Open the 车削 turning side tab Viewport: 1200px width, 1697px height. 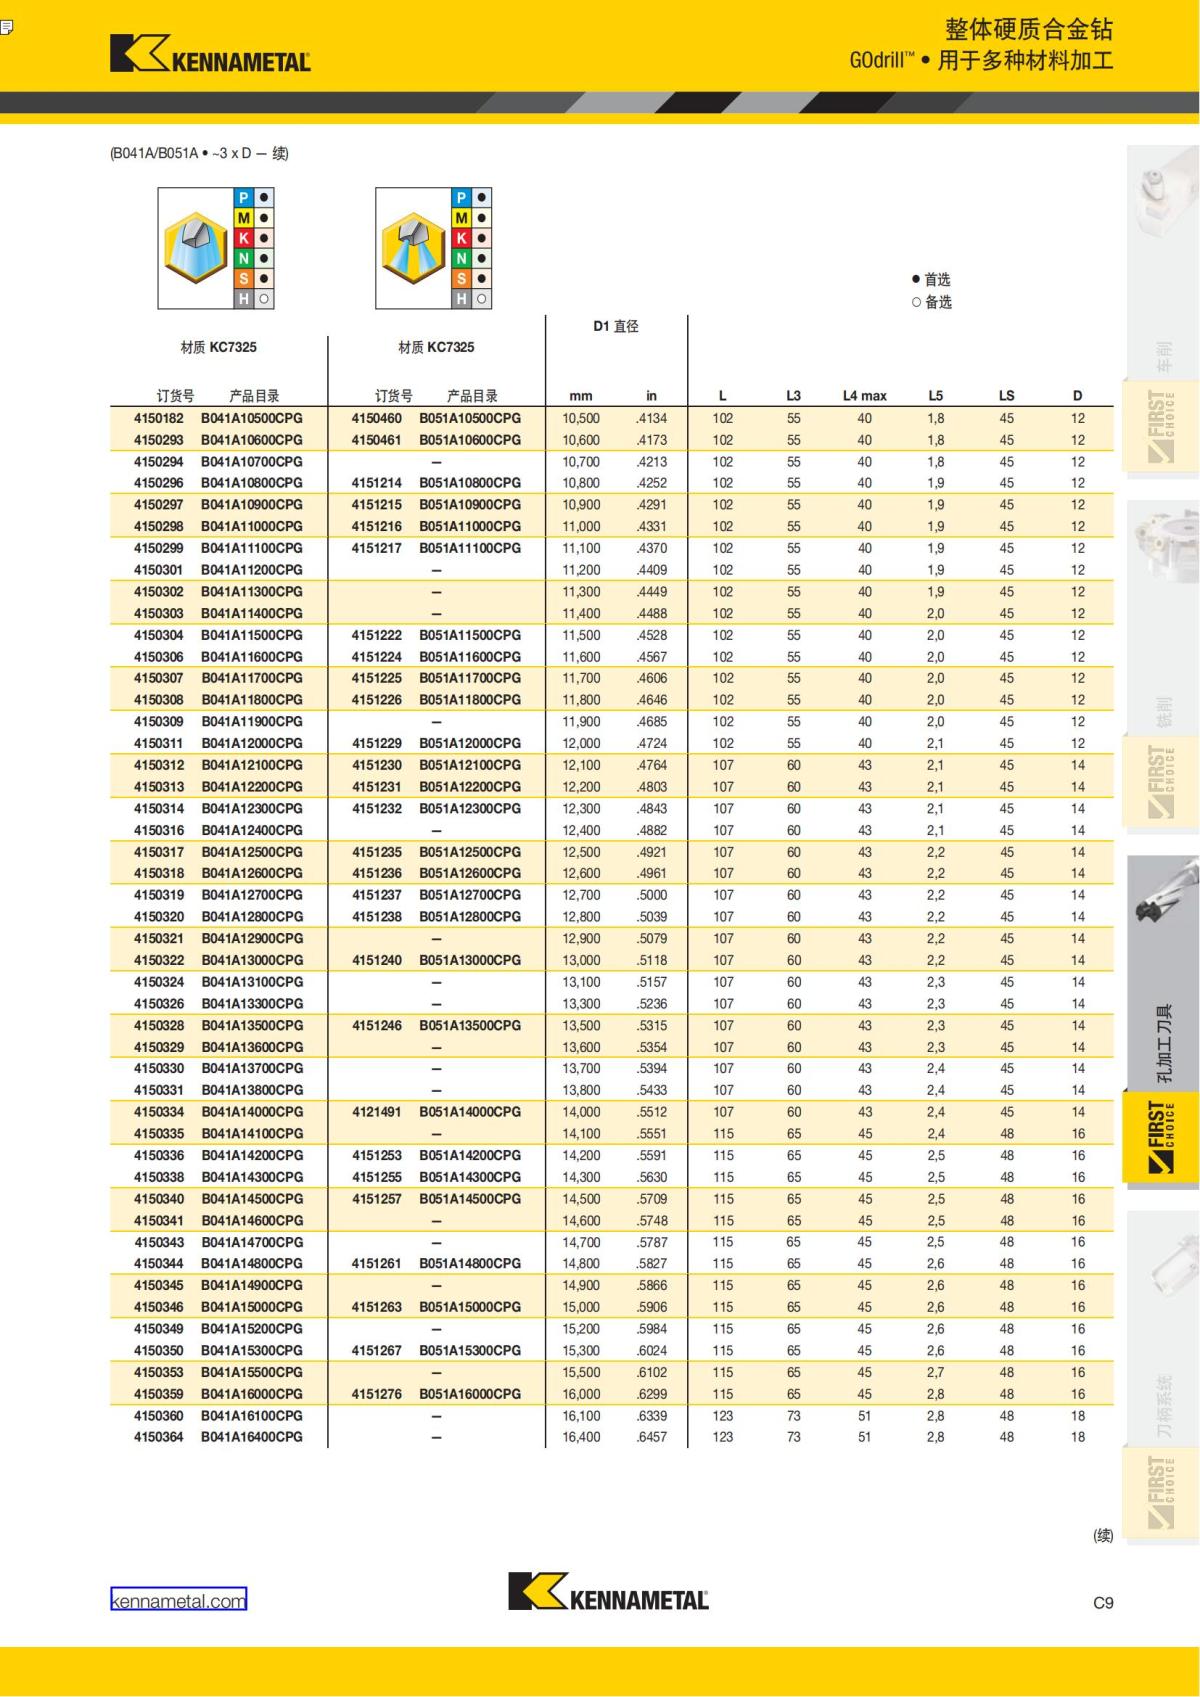coord(1163,262)
